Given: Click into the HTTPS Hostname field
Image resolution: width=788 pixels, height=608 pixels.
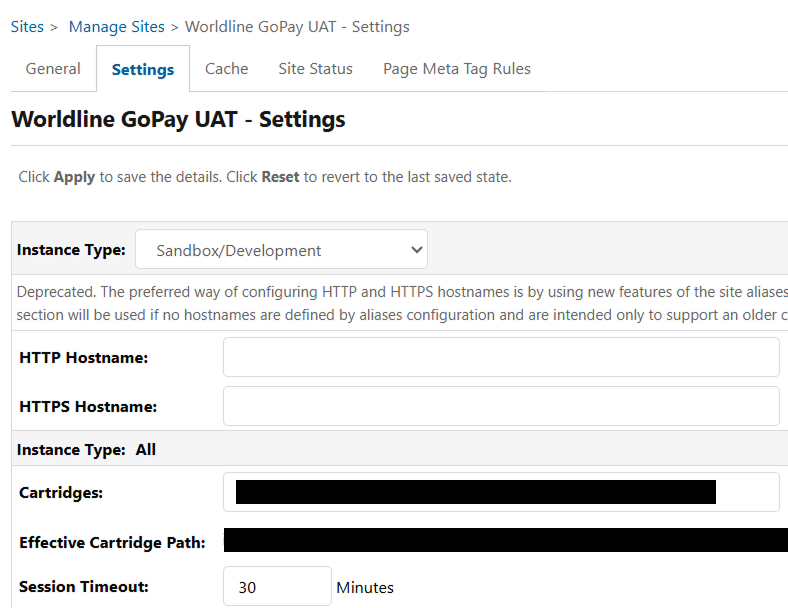Looking at the screenshot, I should click(x=501, y=406).
